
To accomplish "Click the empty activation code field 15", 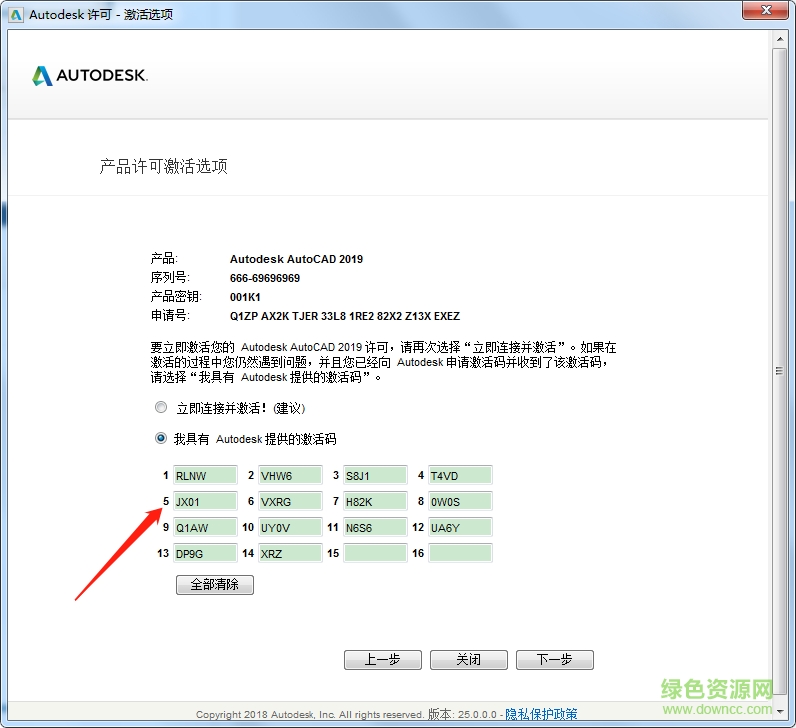I will pos(375,553).
